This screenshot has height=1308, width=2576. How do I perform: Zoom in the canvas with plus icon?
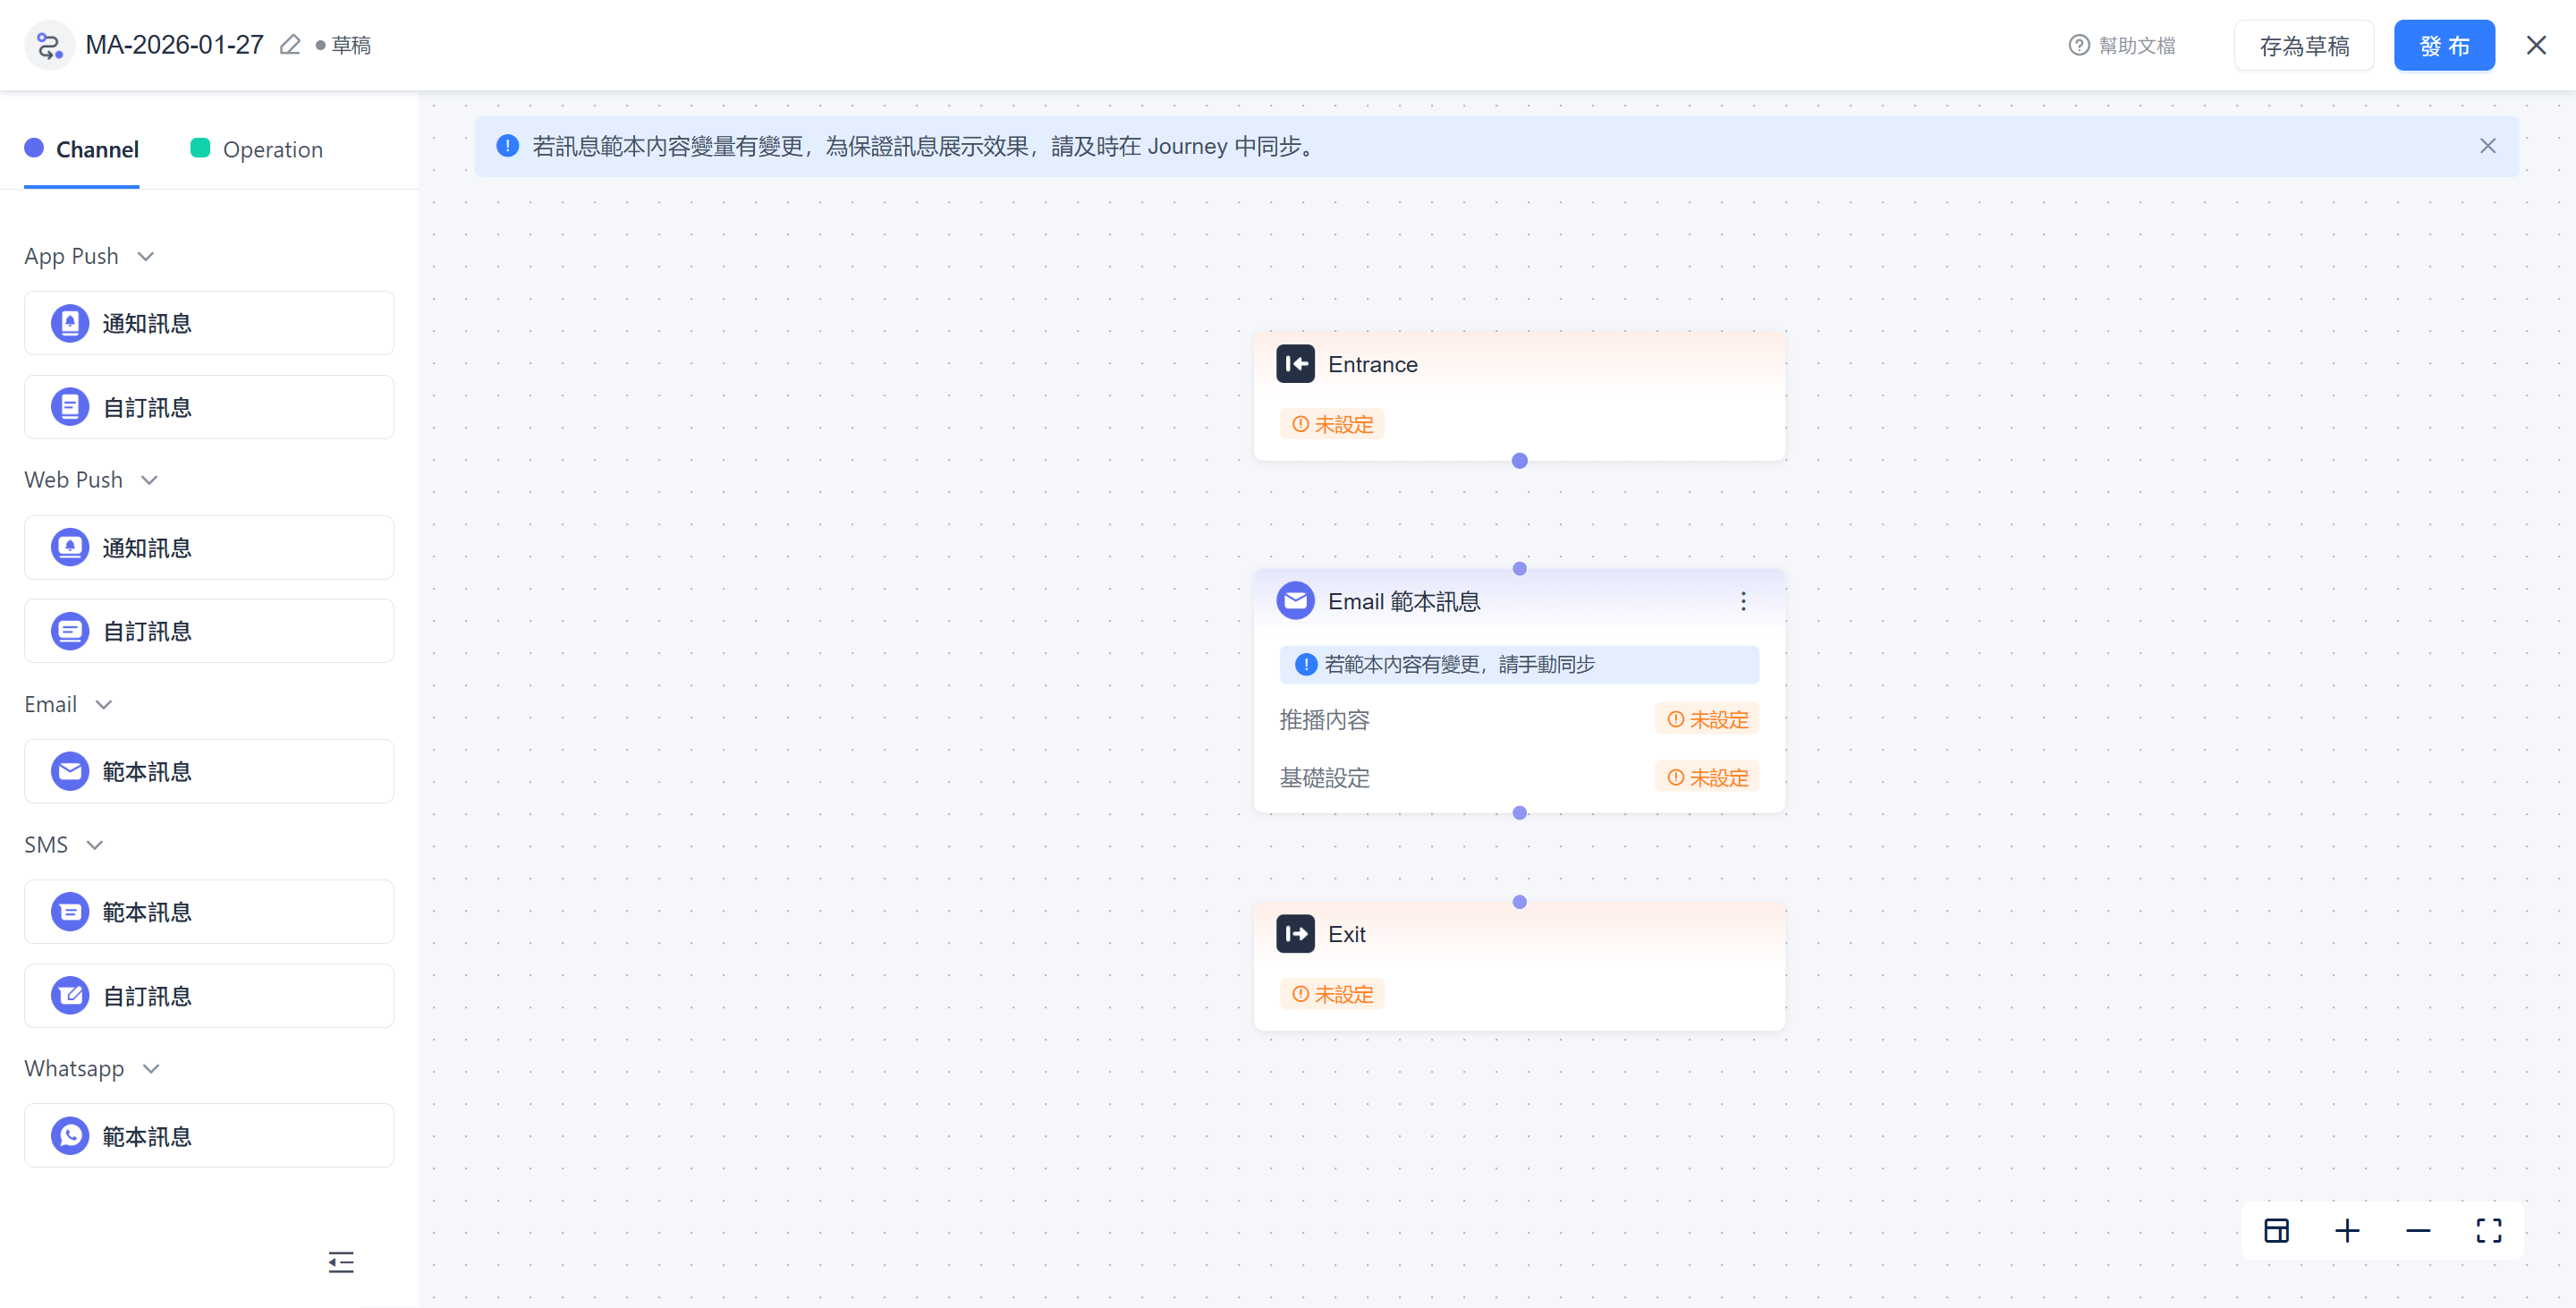pos(2346,1230)
